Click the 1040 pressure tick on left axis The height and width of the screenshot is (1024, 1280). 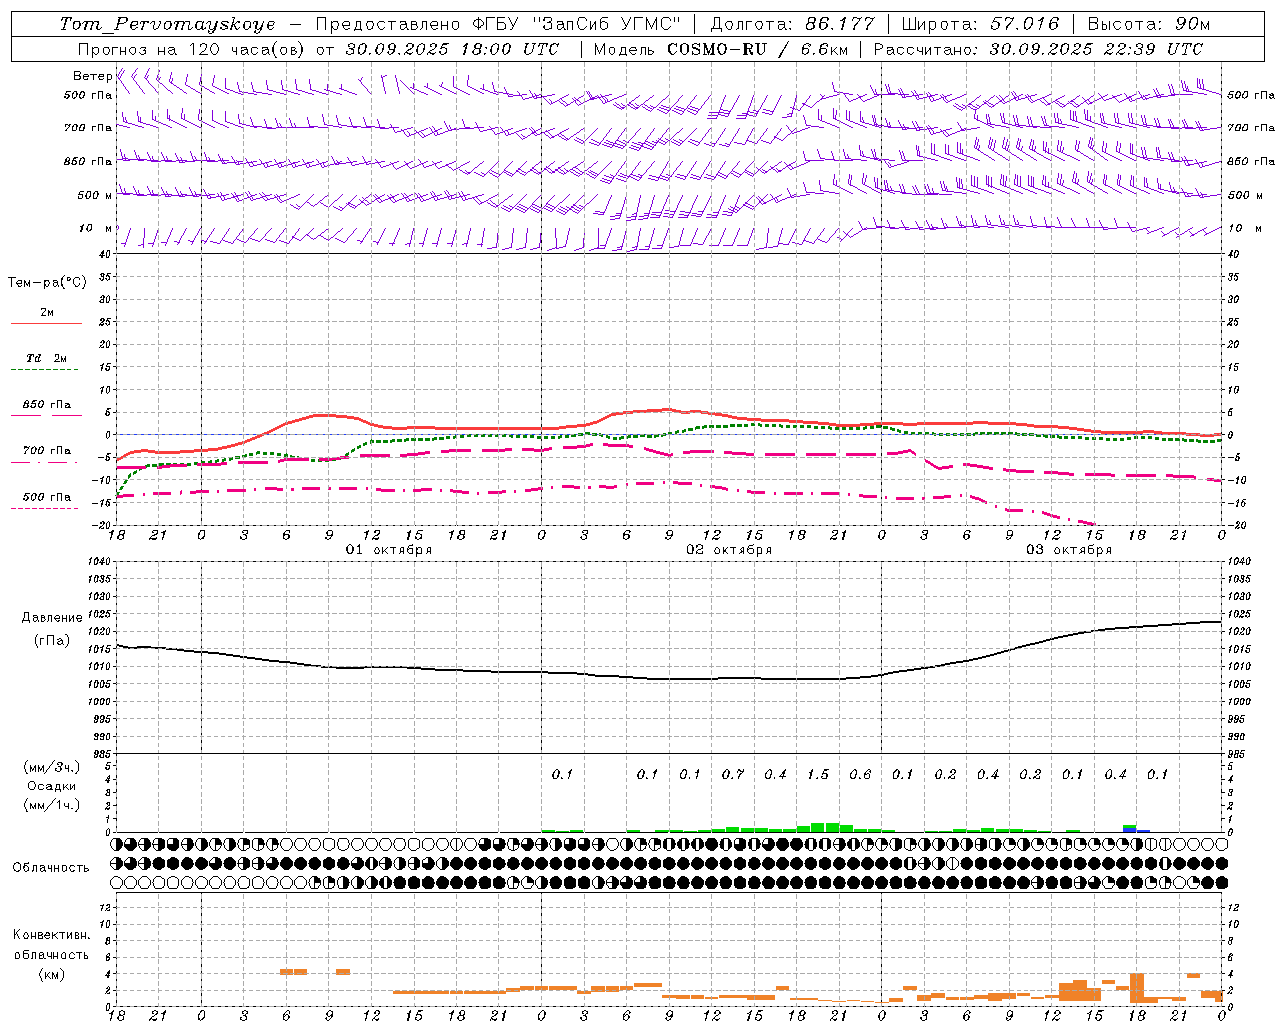click(x=100, y=562)
